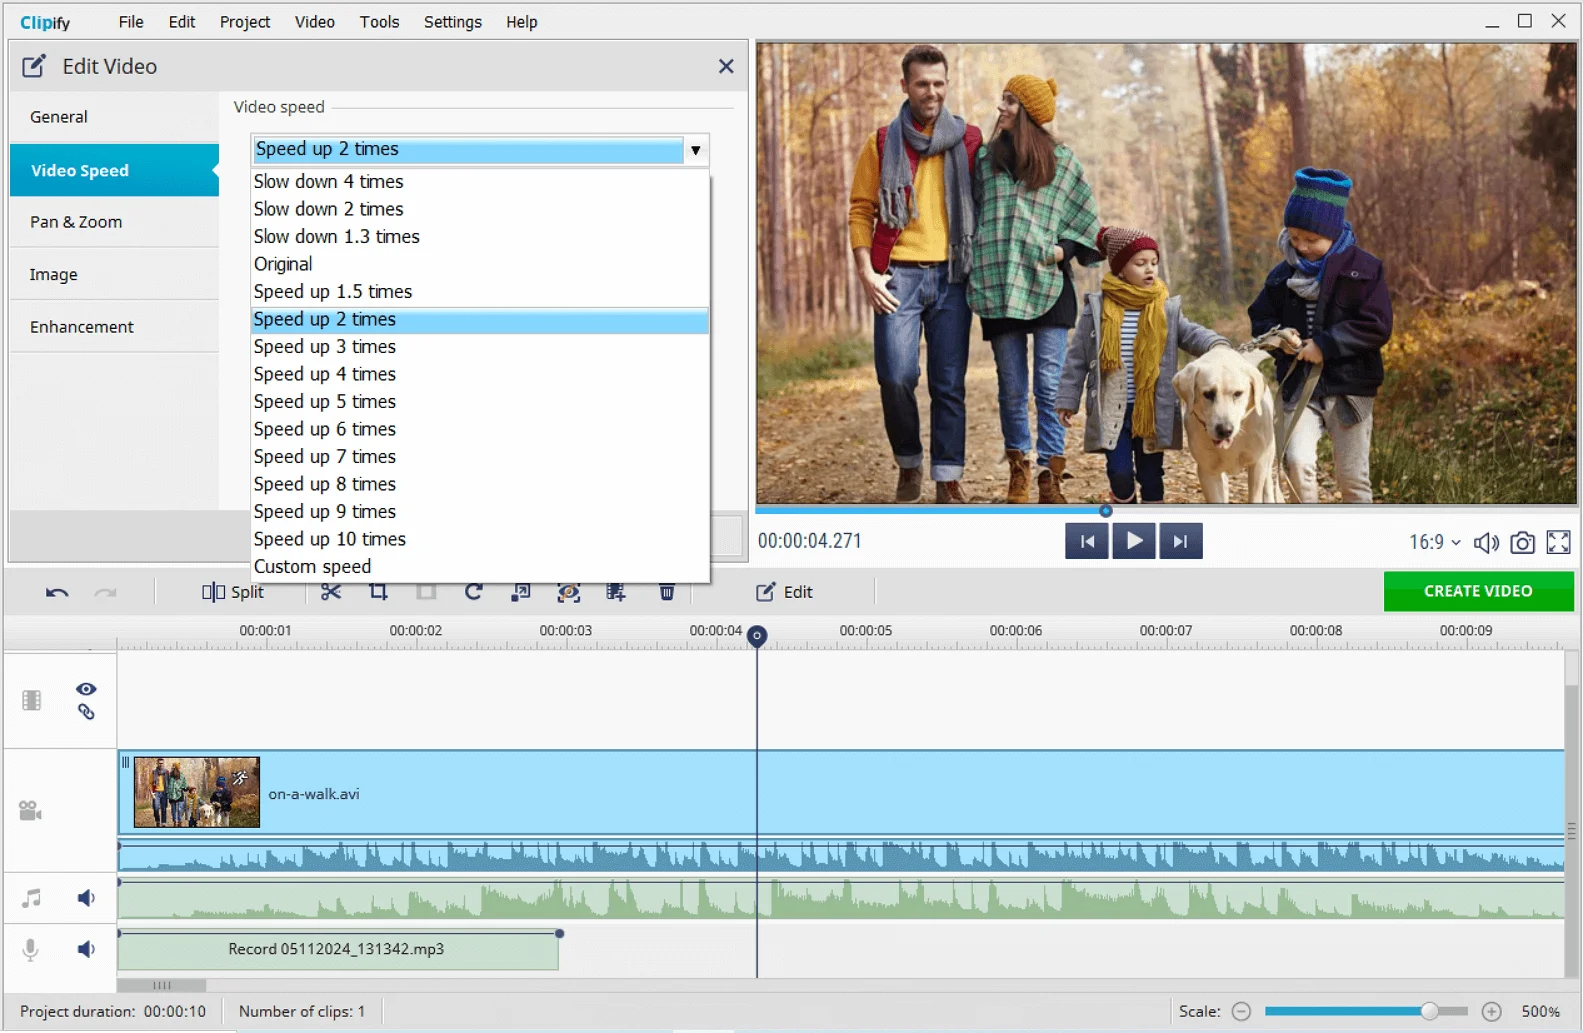
Task: Switch to Pan & Zoom tab
Action: pos(114,222)
